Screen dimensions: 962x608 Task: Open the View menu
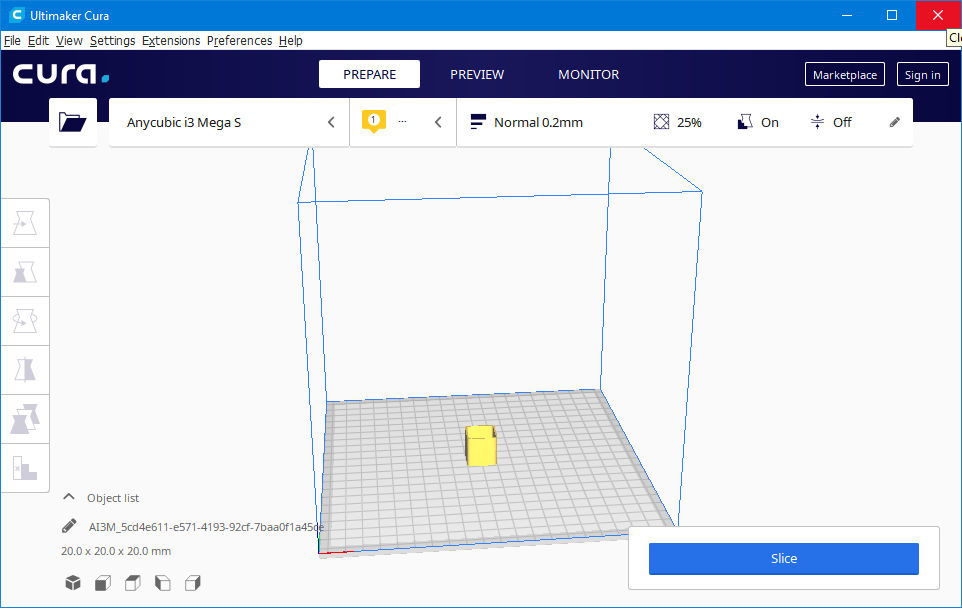point(69,40)
